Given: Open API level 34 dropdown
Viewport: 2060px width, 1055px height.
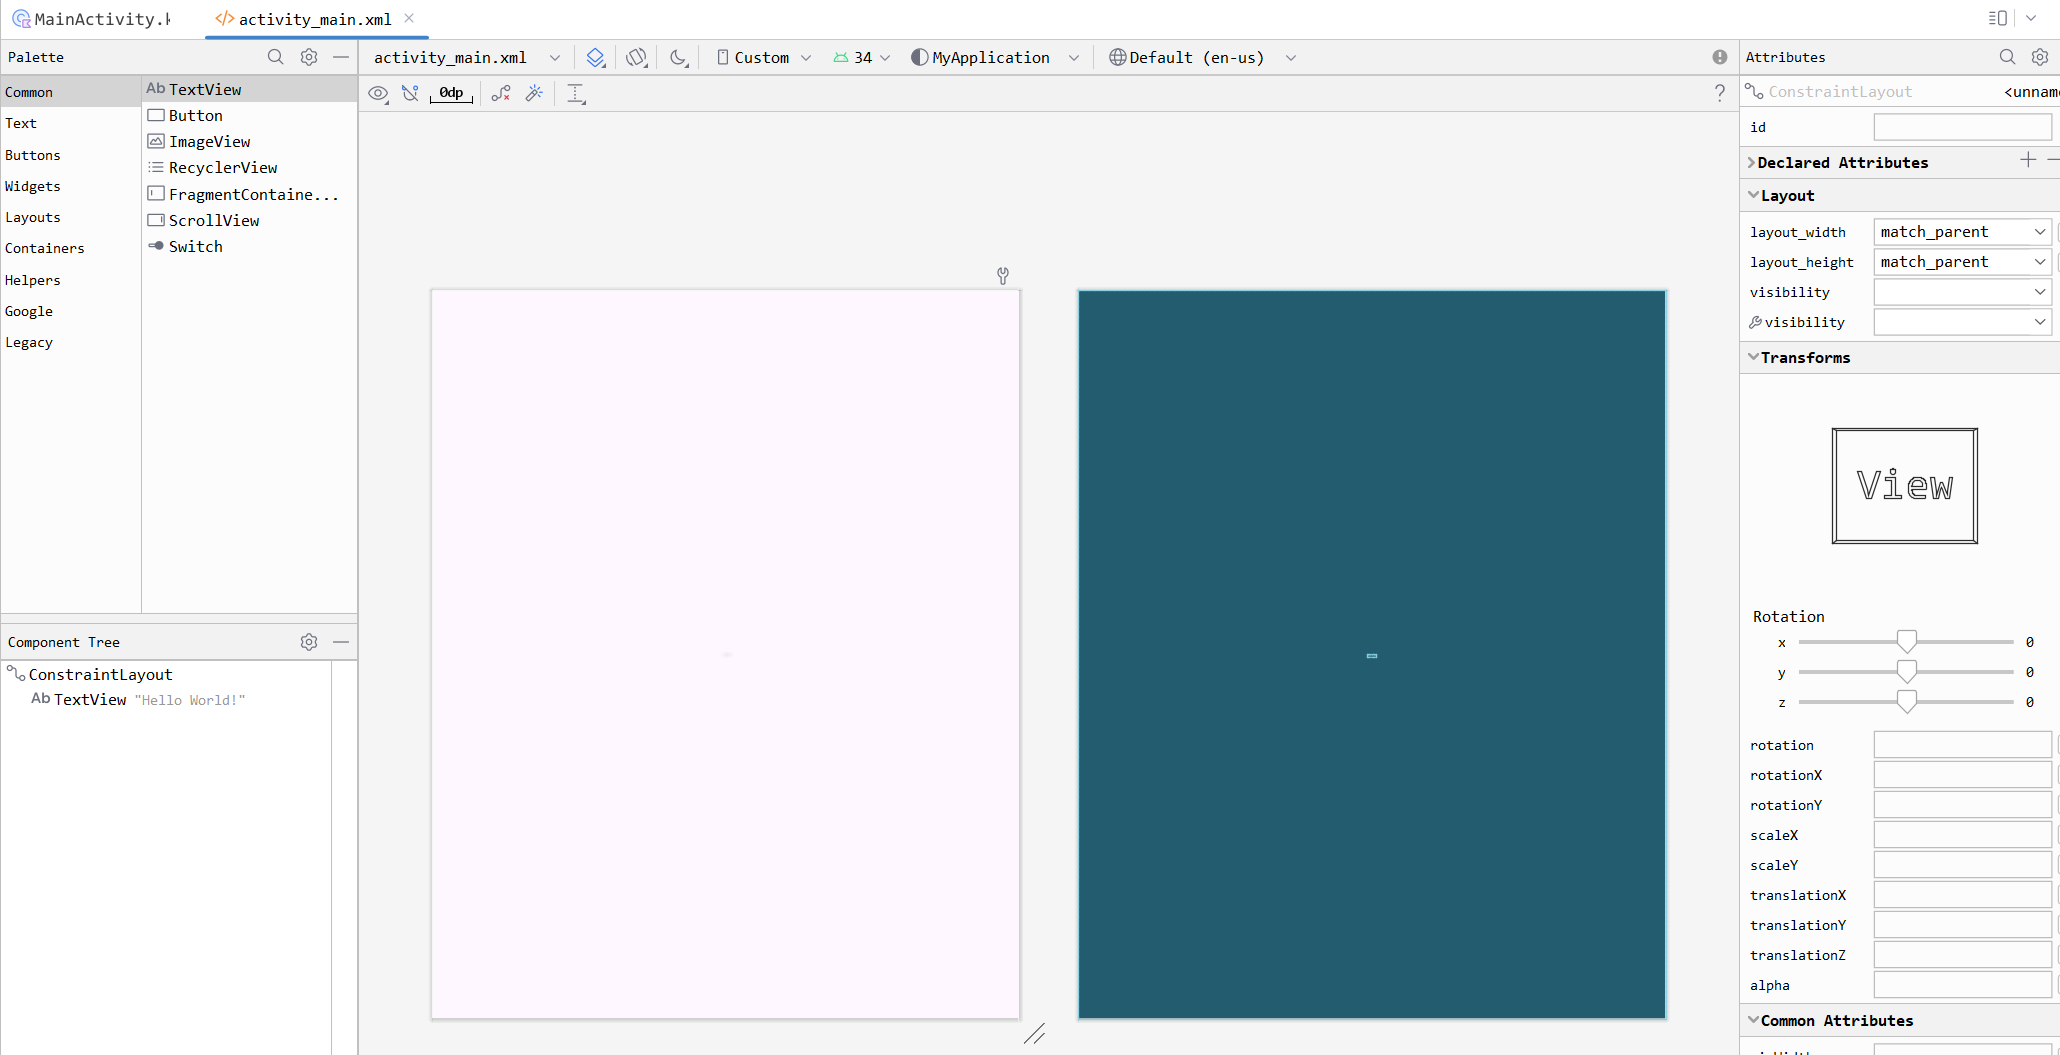Looking at the screenshot, I should click(x=861, y=58).
